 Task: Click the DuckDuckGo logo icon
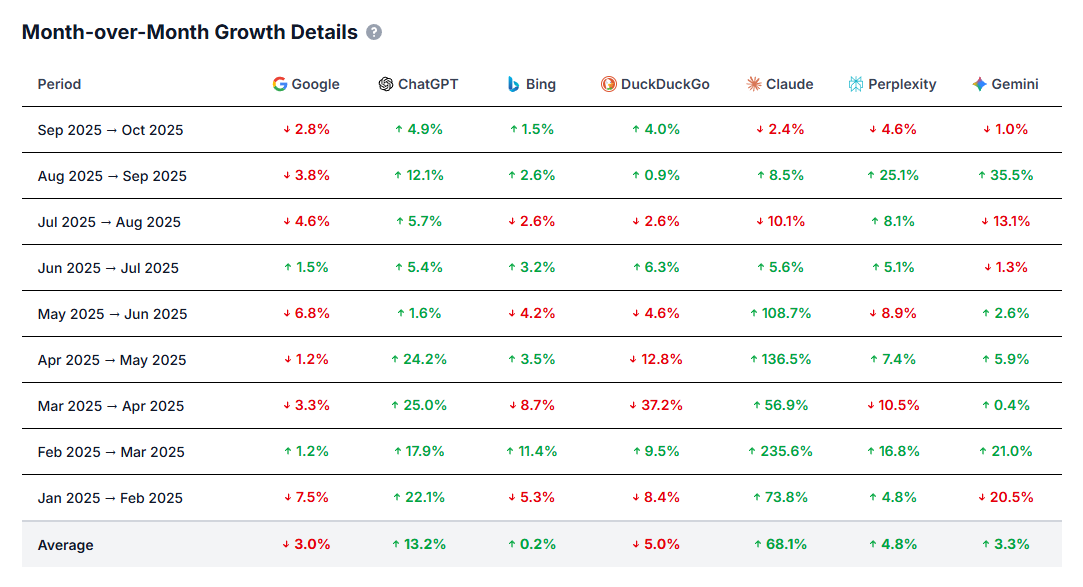[609, 84]
